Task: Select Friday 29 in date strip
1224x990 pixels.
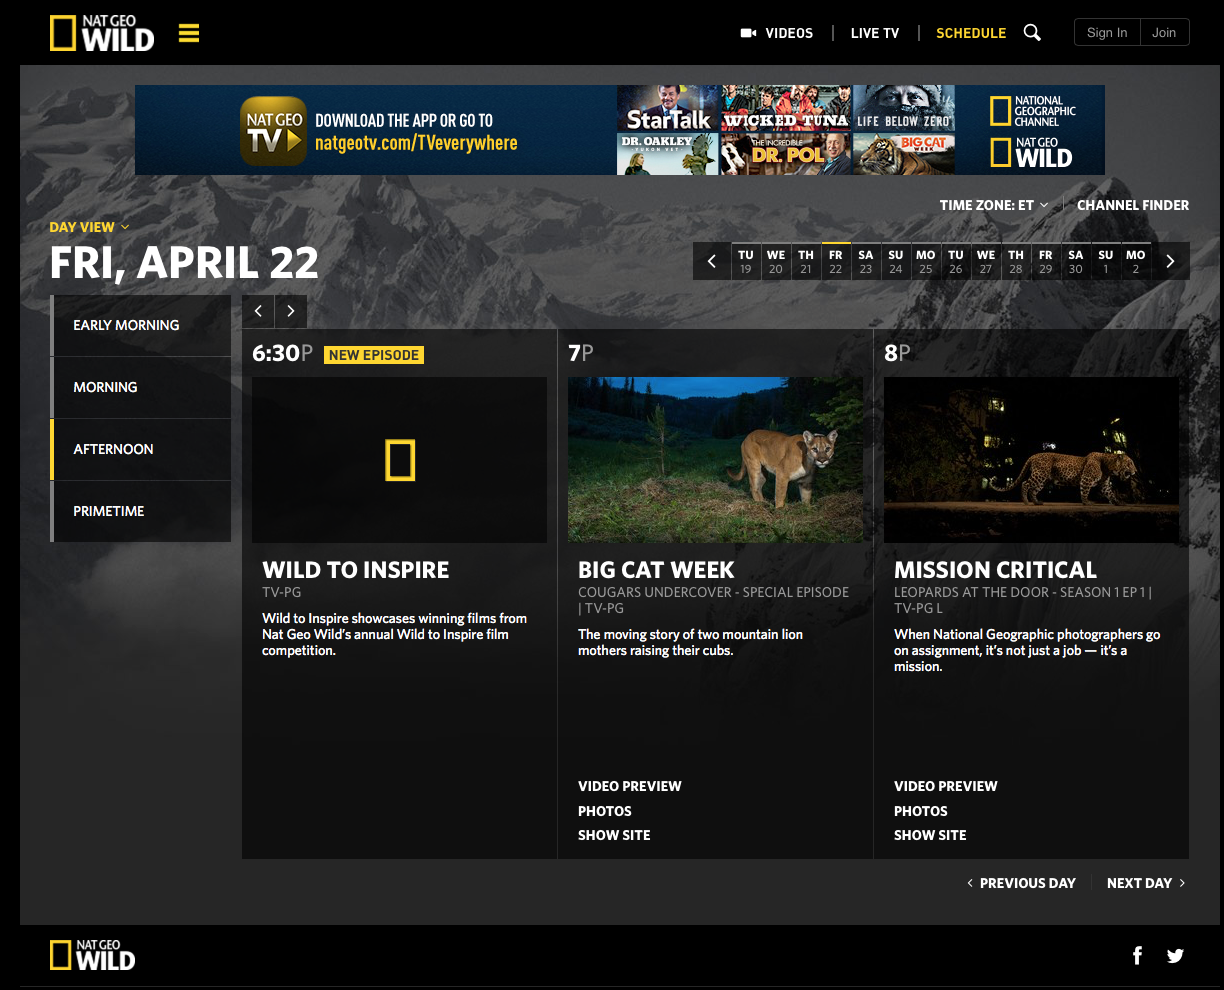Action: tap(1046, 261)
